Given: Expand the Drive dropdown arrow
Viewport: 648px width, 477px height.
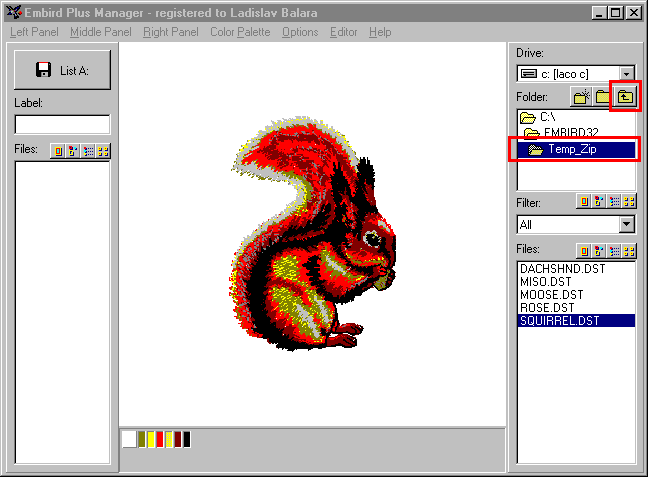Looking at the screenshot, I should pos(627,74).
